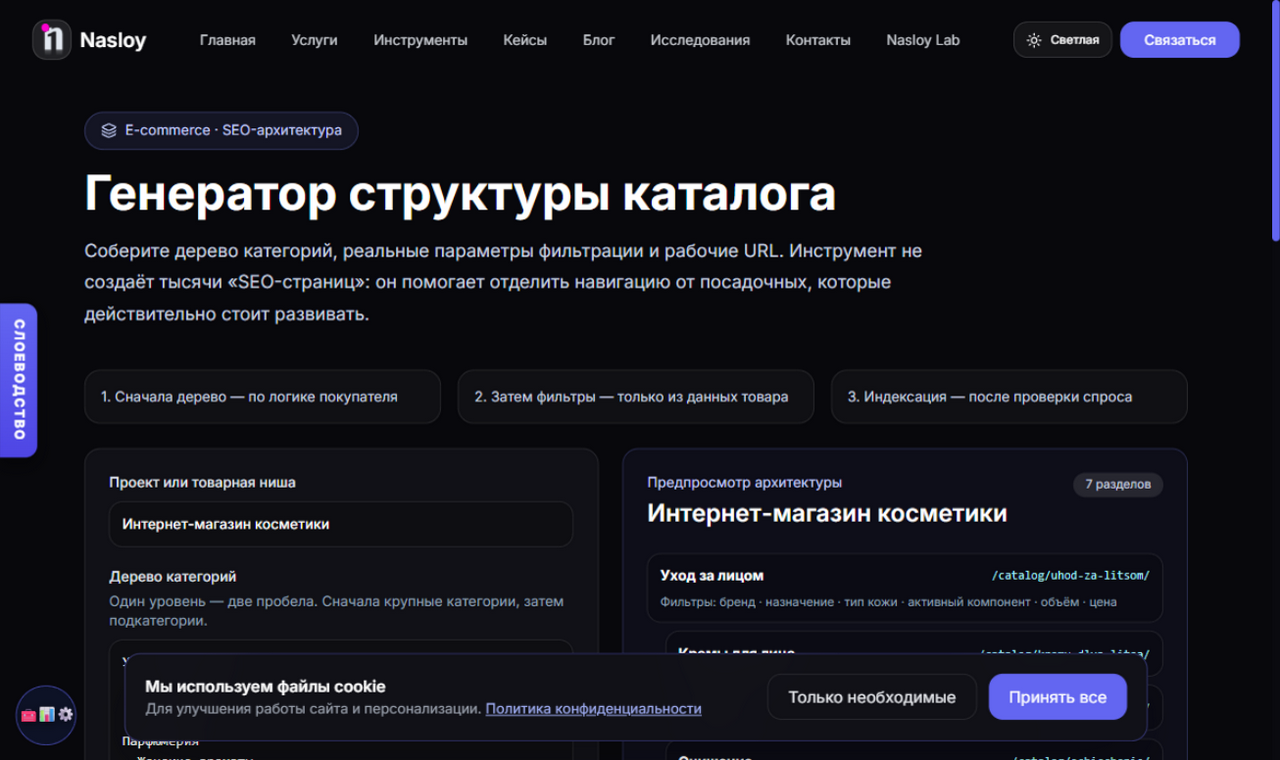Navigate to Исследования
This screenshot has width=1280, height=760.
[x=700, y=40]
